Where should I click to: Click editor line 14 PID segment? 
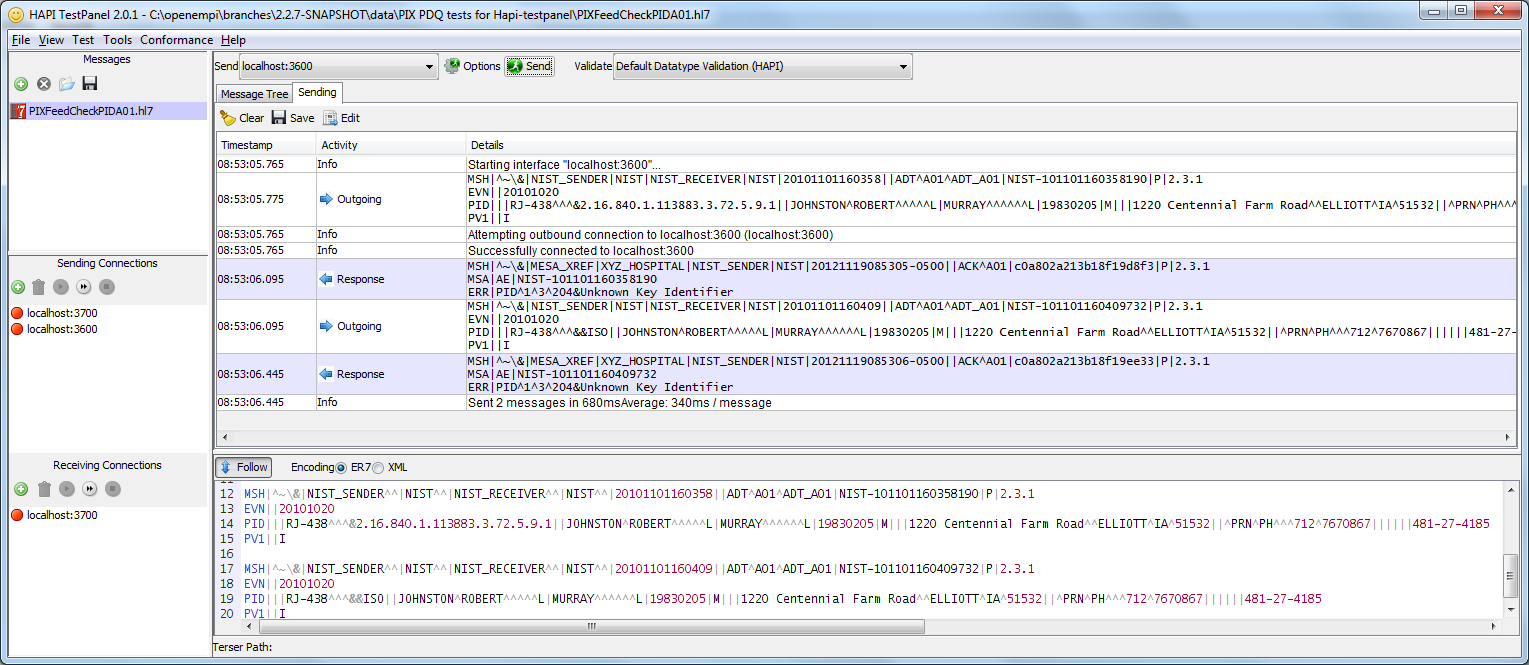868,524
